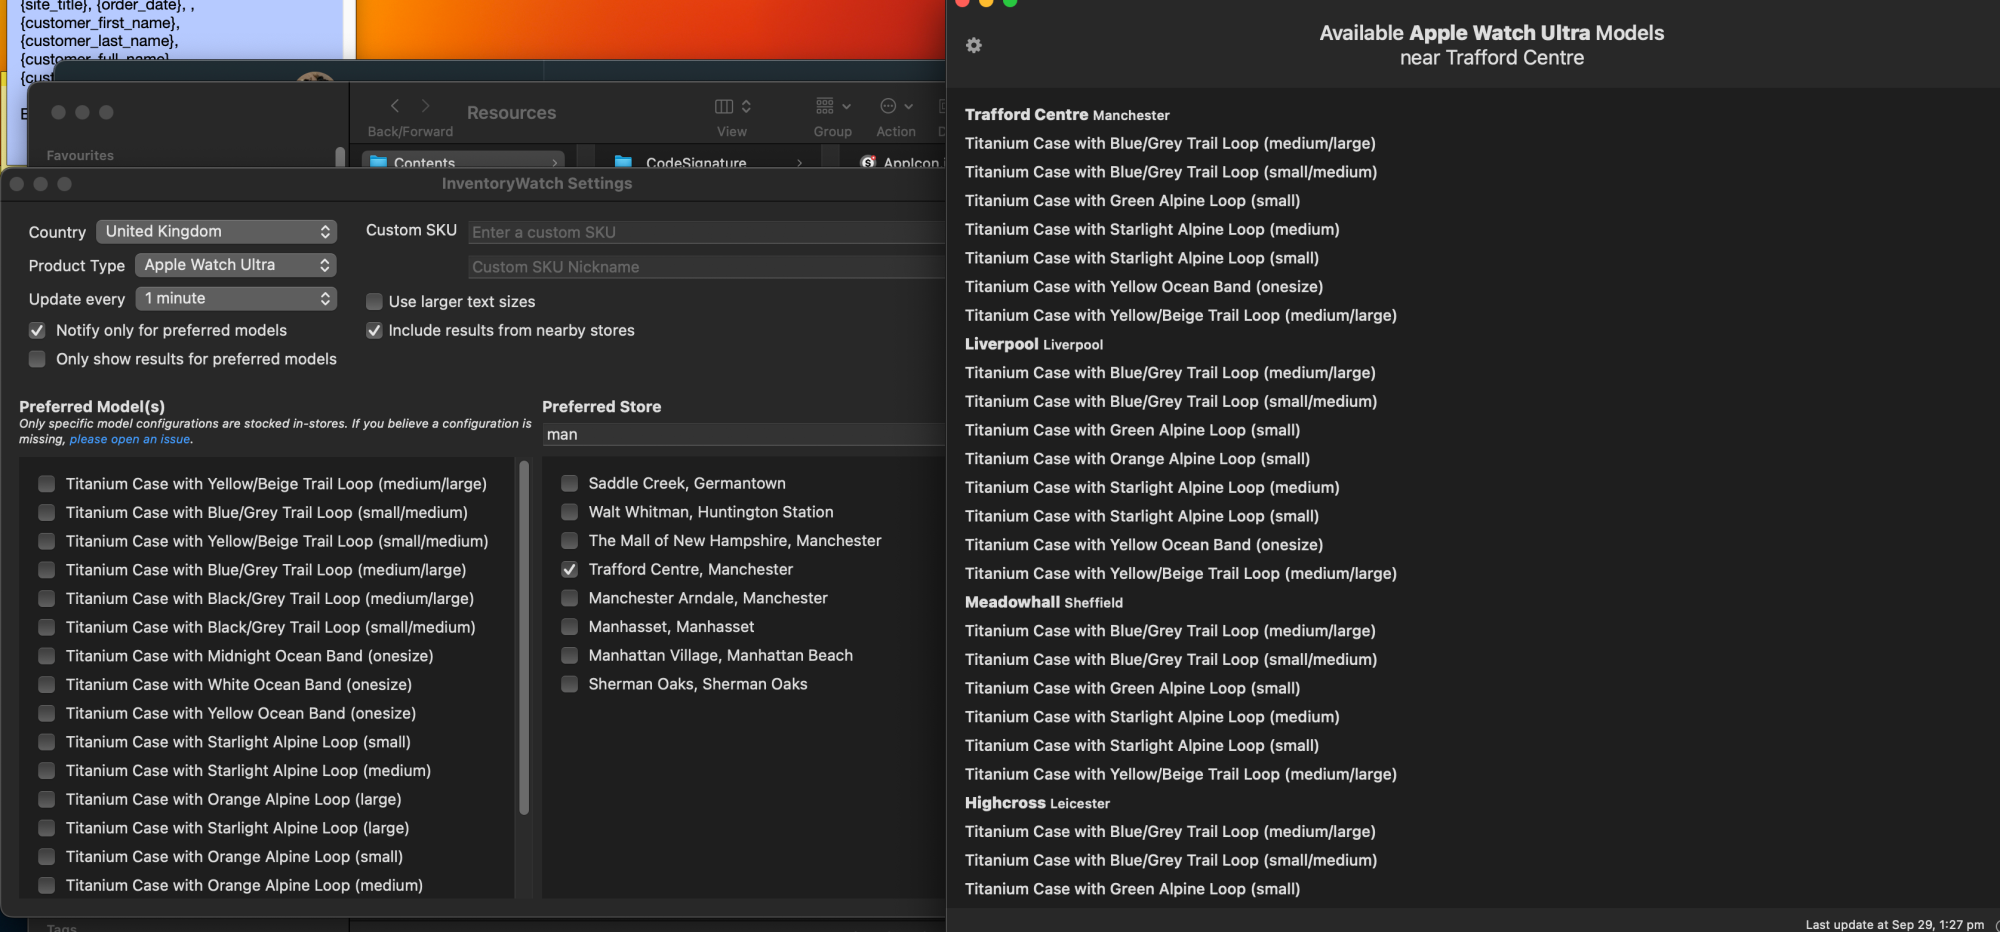Click Trafford Centre's Yellow Ocean Band (onesize) result
This screenshot has width=2000, height=932.
pos(1144,287)
